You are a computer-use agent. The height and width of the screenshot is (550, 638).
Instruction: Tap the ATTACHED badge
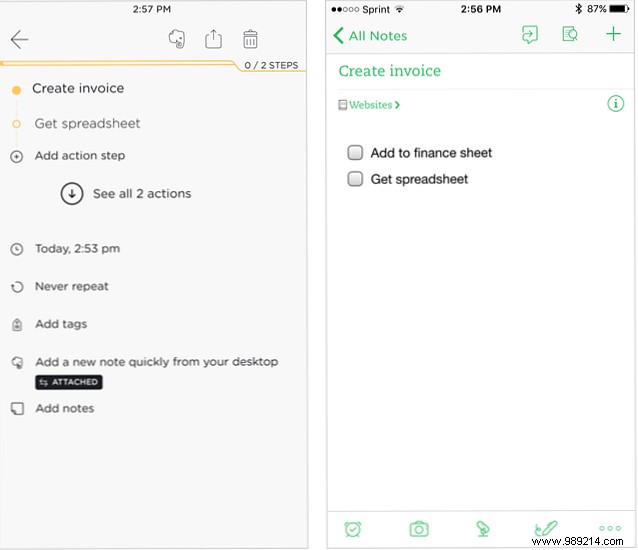pyautogui.click(x=69, y=382)
